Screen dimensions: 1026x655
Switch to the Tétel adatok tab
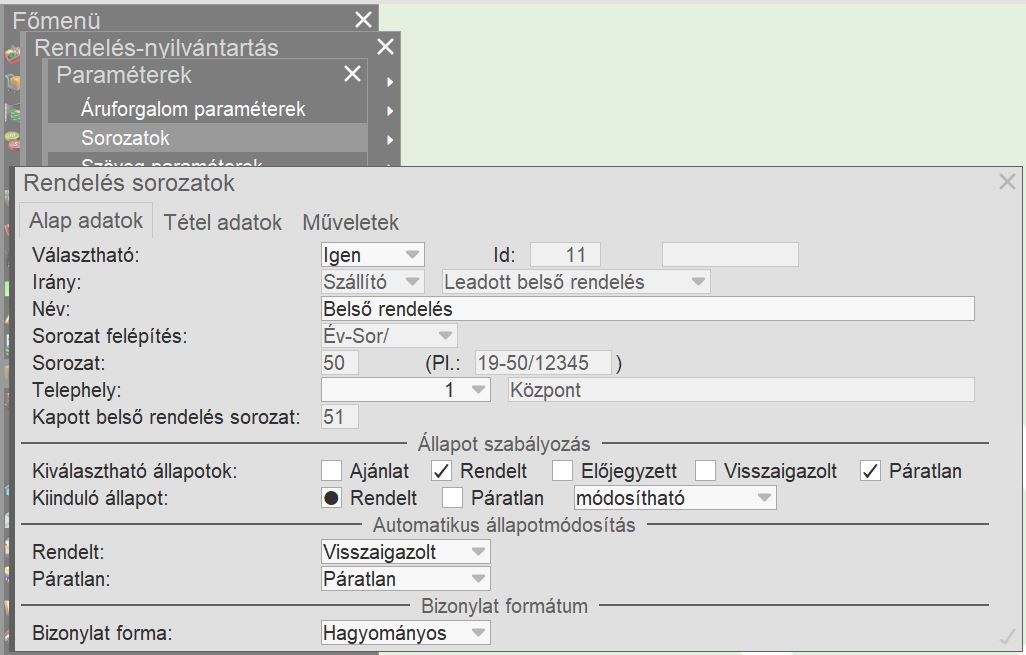click(222, 222)
